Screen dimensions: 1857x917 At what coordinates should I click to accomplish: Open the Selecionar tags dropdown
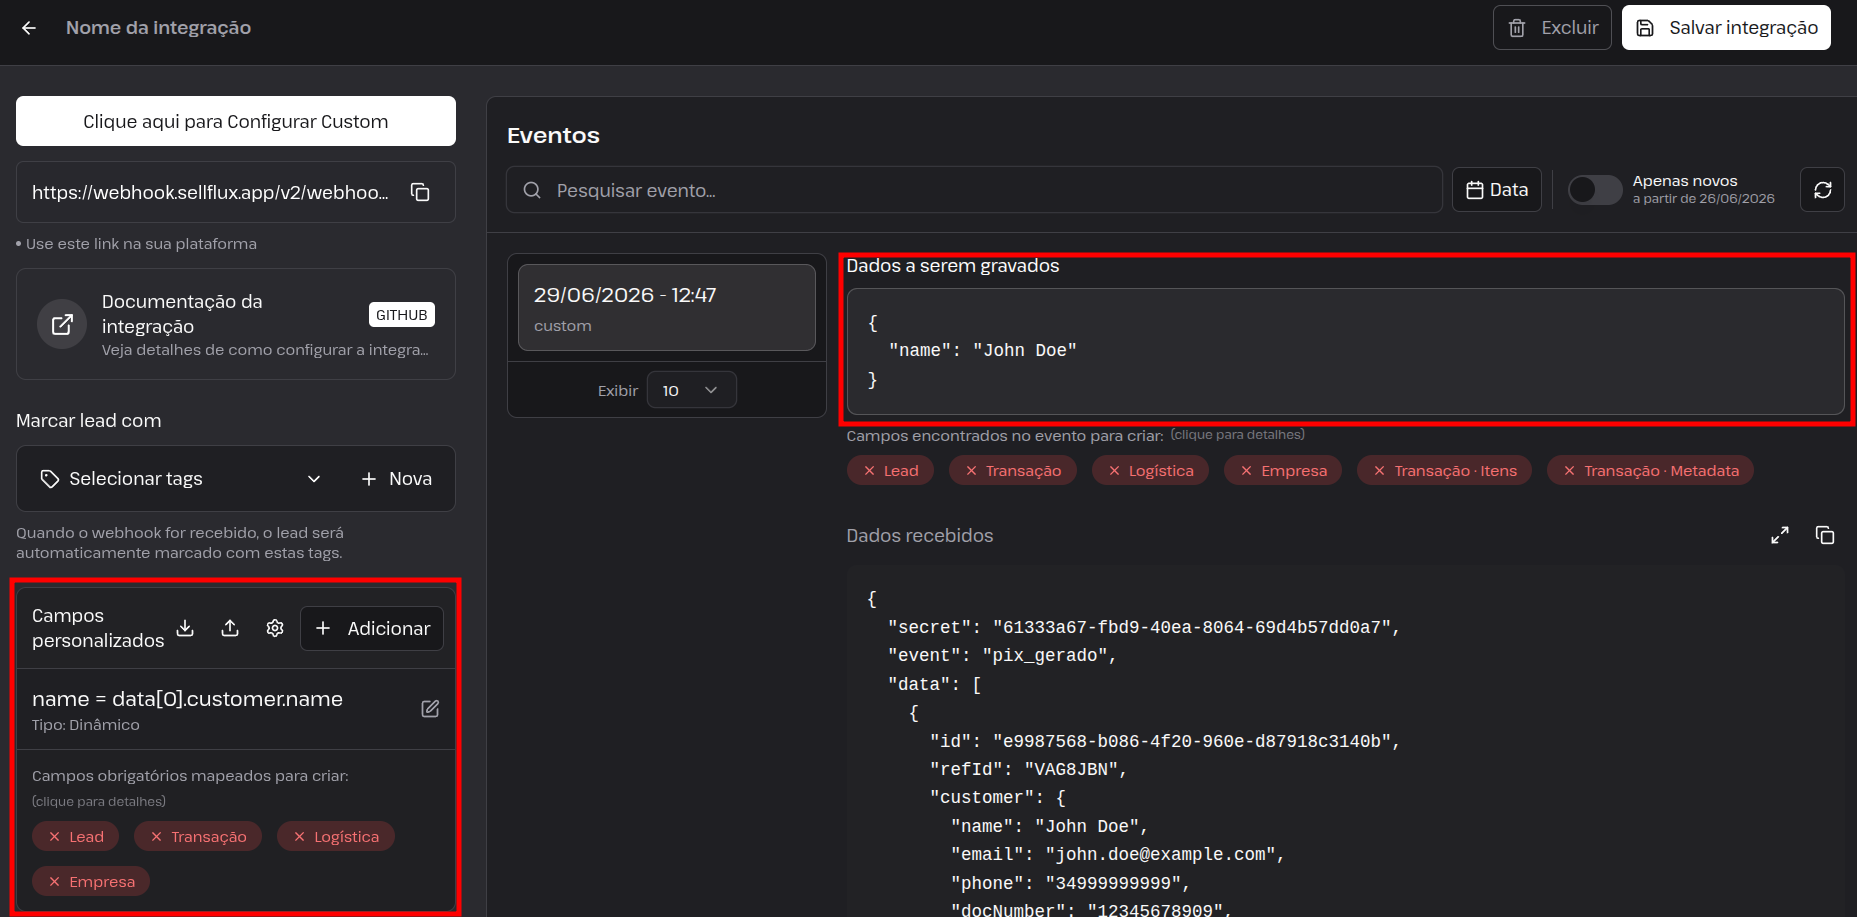181,479
